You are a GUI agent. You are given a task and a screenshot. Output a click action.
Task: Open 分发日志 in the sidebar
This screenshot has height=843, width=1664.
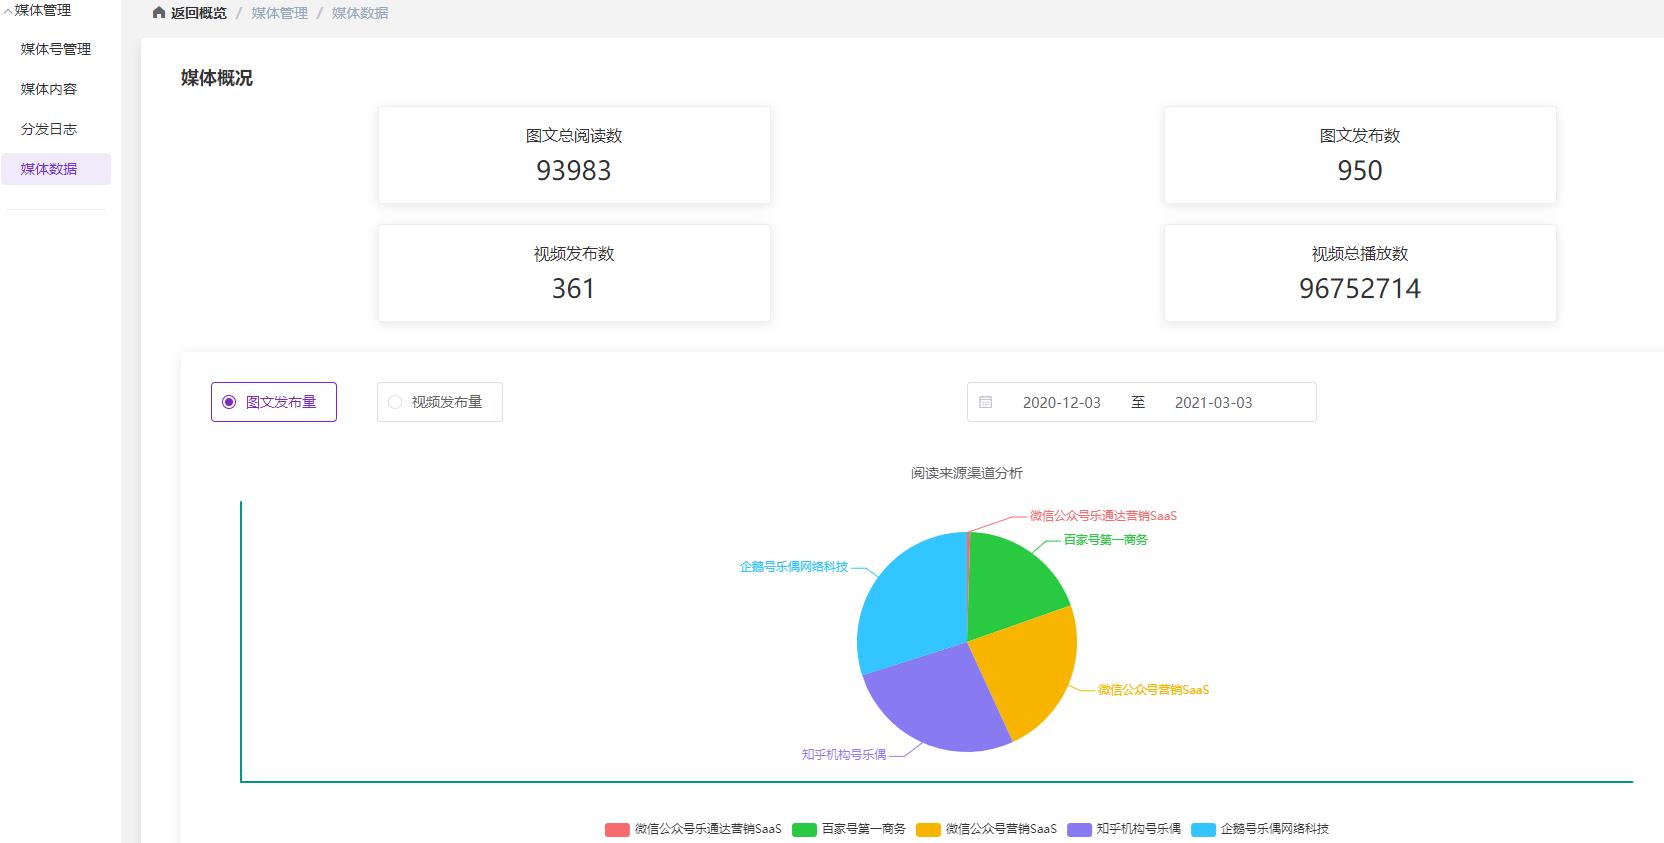pos(49,129)
